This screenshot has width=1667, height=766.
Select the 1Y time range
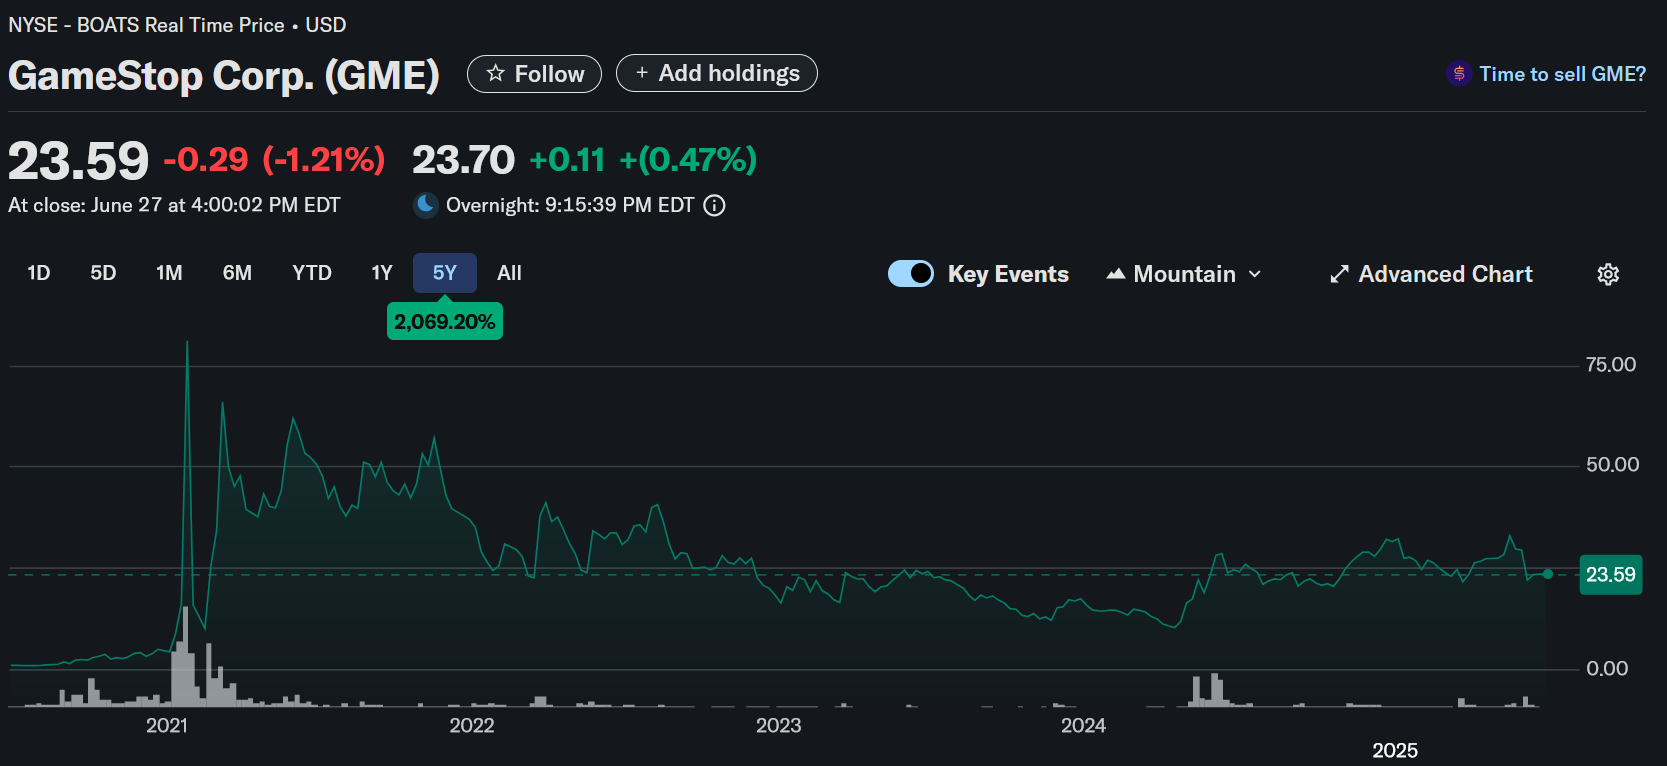coord(382,273)
